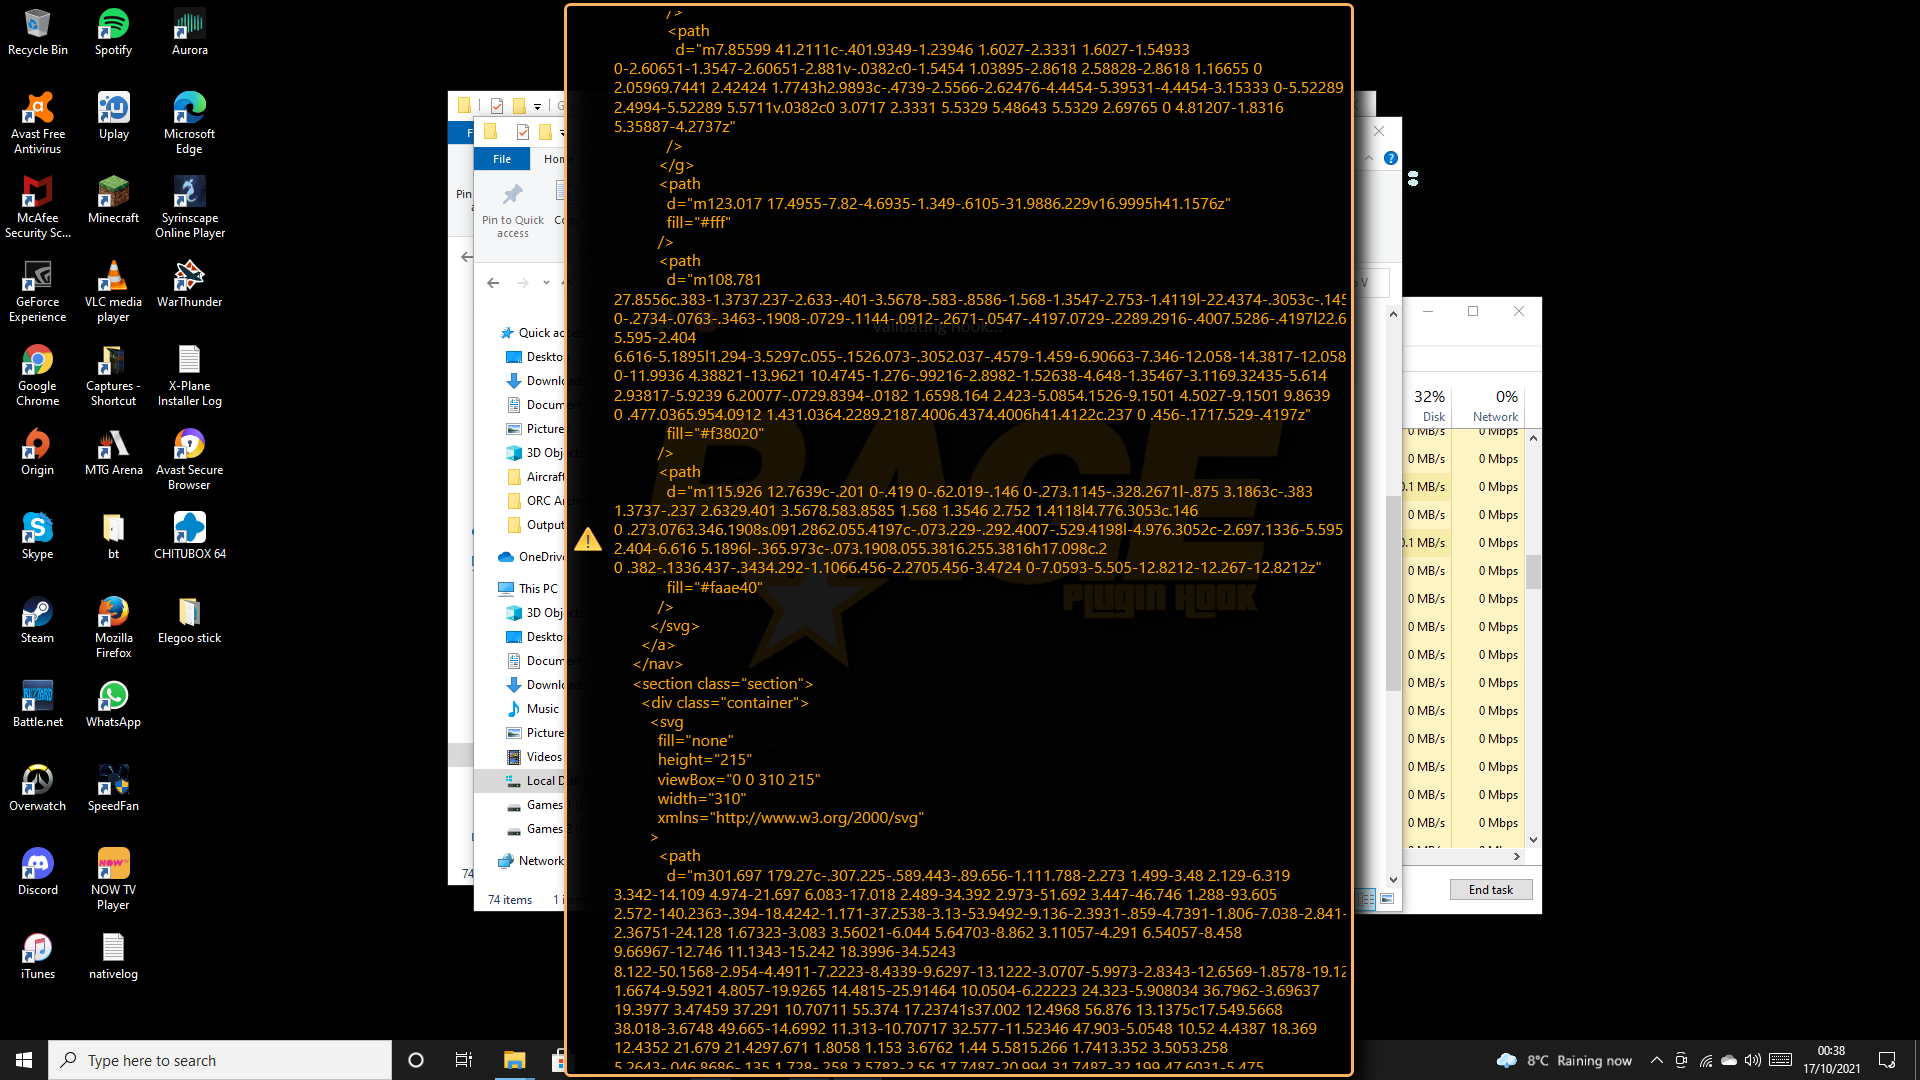Click the volume speaker tray icon
Image resolution: width=1920 pixels, height=1080 pixels.
pyautogui.click(x=1752, y=1060)
